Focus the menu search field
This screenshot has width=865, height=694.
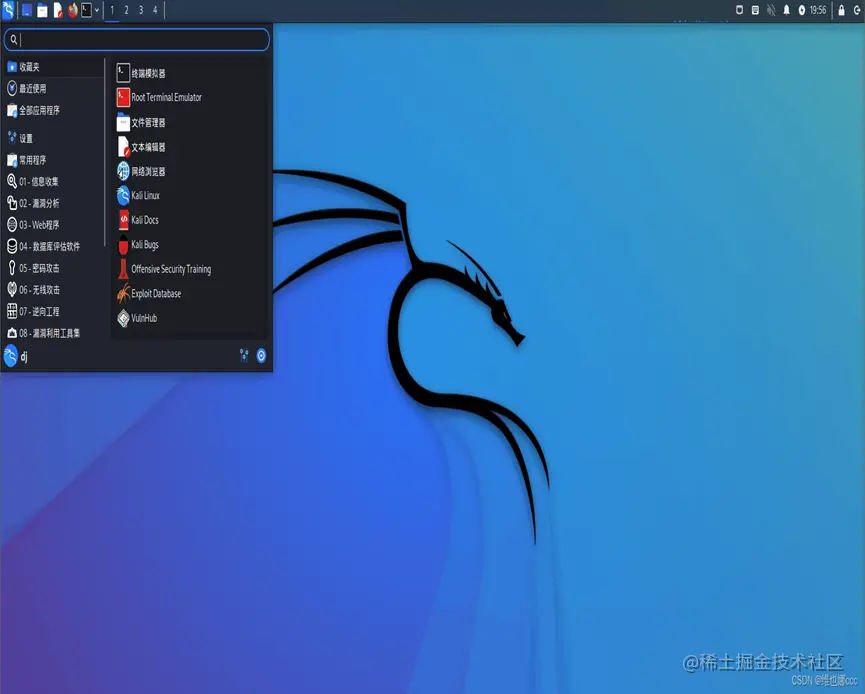[x=137, y=40]
